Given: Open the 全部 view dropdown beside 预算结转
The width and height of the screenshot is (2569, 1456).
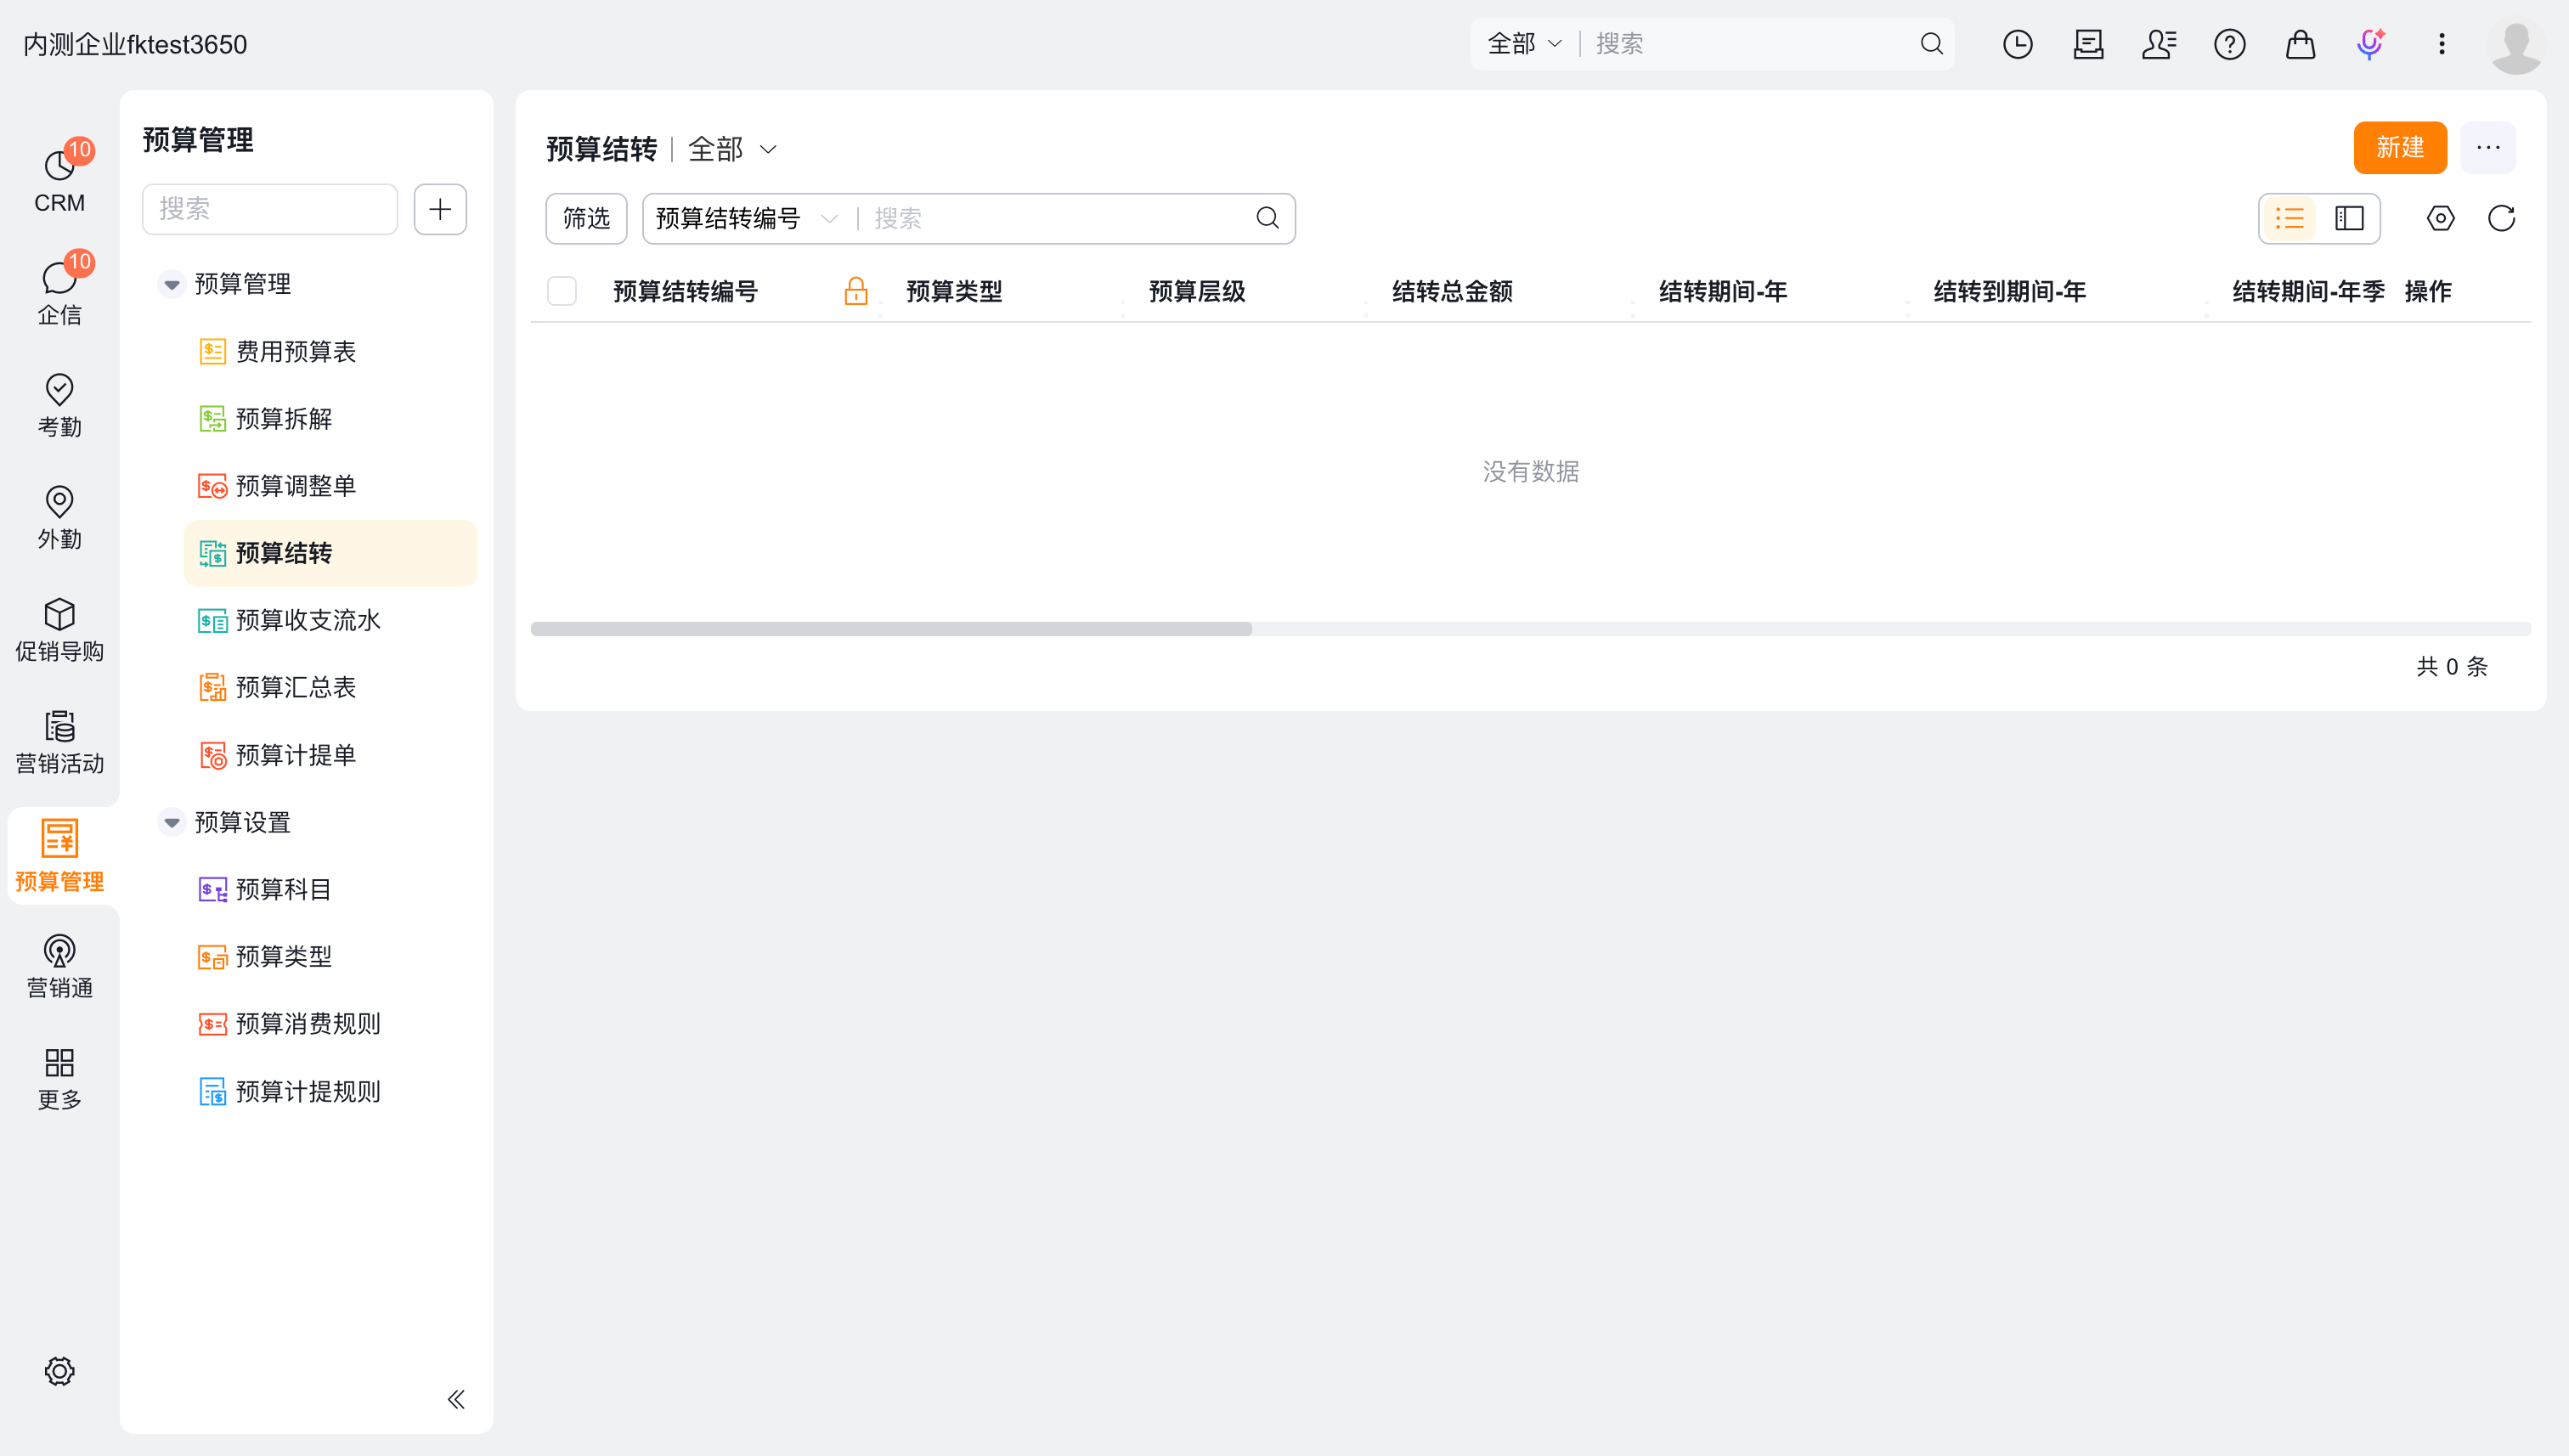Looking at the screenshot, I should coord(732,149).
